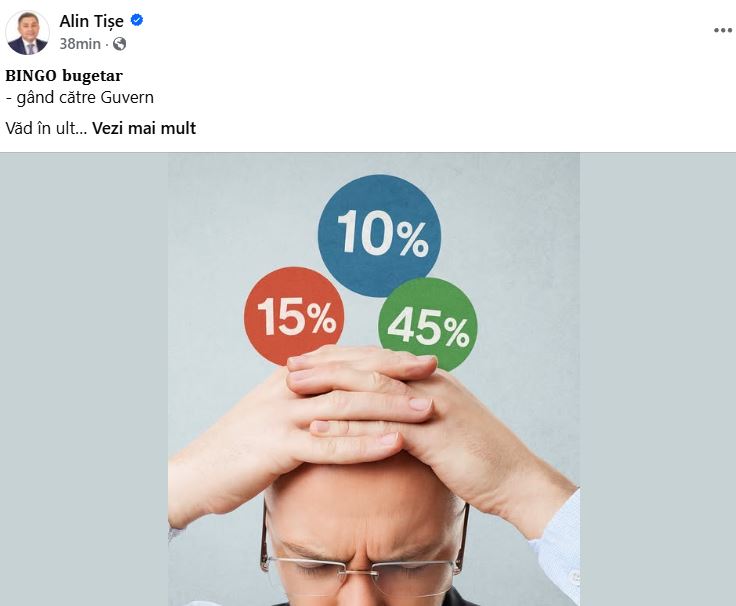Viewport: 736px width, 606px height.
Task: Open the Alin Tișe profile name link
Action: [92, 21]
